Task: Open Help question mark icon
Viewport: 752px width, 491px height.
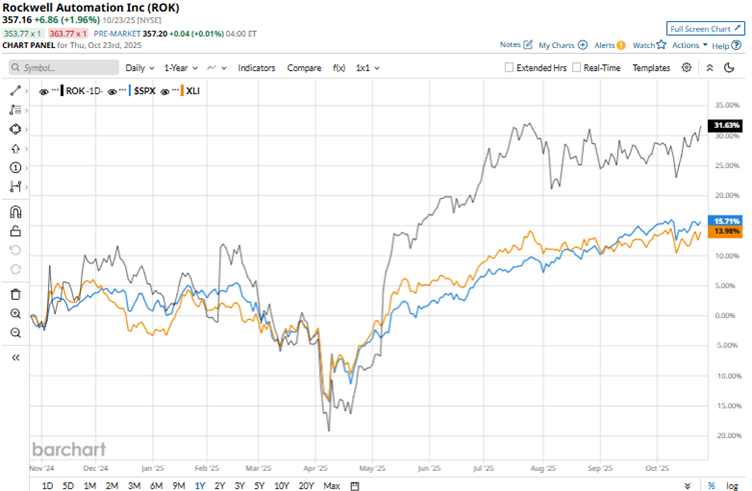Action: [737, 45]
